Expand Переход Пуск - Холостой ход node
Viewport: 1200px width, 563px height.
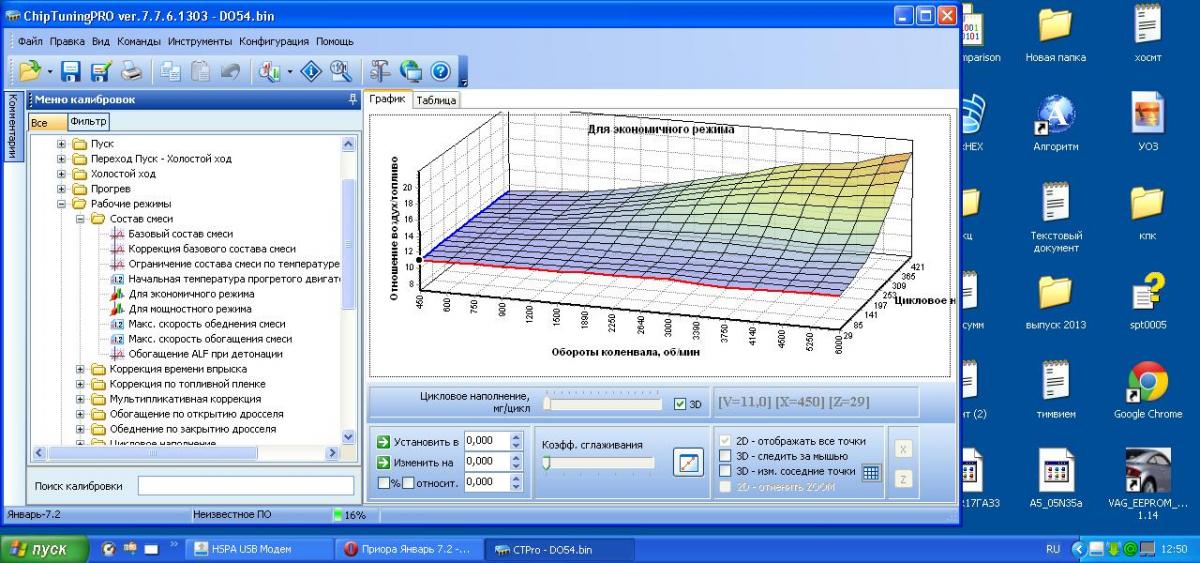tap(62, 159)
